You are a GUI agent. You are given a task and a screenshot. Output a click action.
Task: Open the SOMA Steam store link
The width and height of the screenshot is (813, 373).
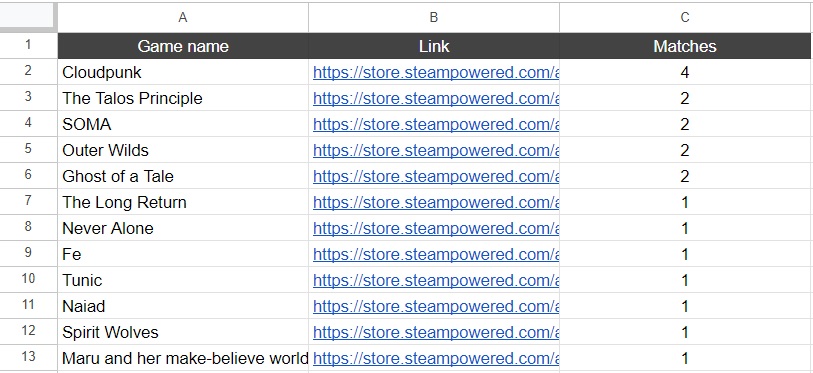[436, 124]
